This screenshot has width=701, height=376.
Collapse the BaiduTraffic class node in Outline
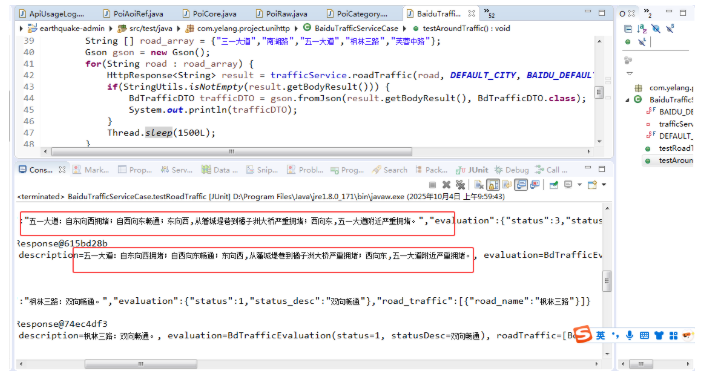coord(627,100)
